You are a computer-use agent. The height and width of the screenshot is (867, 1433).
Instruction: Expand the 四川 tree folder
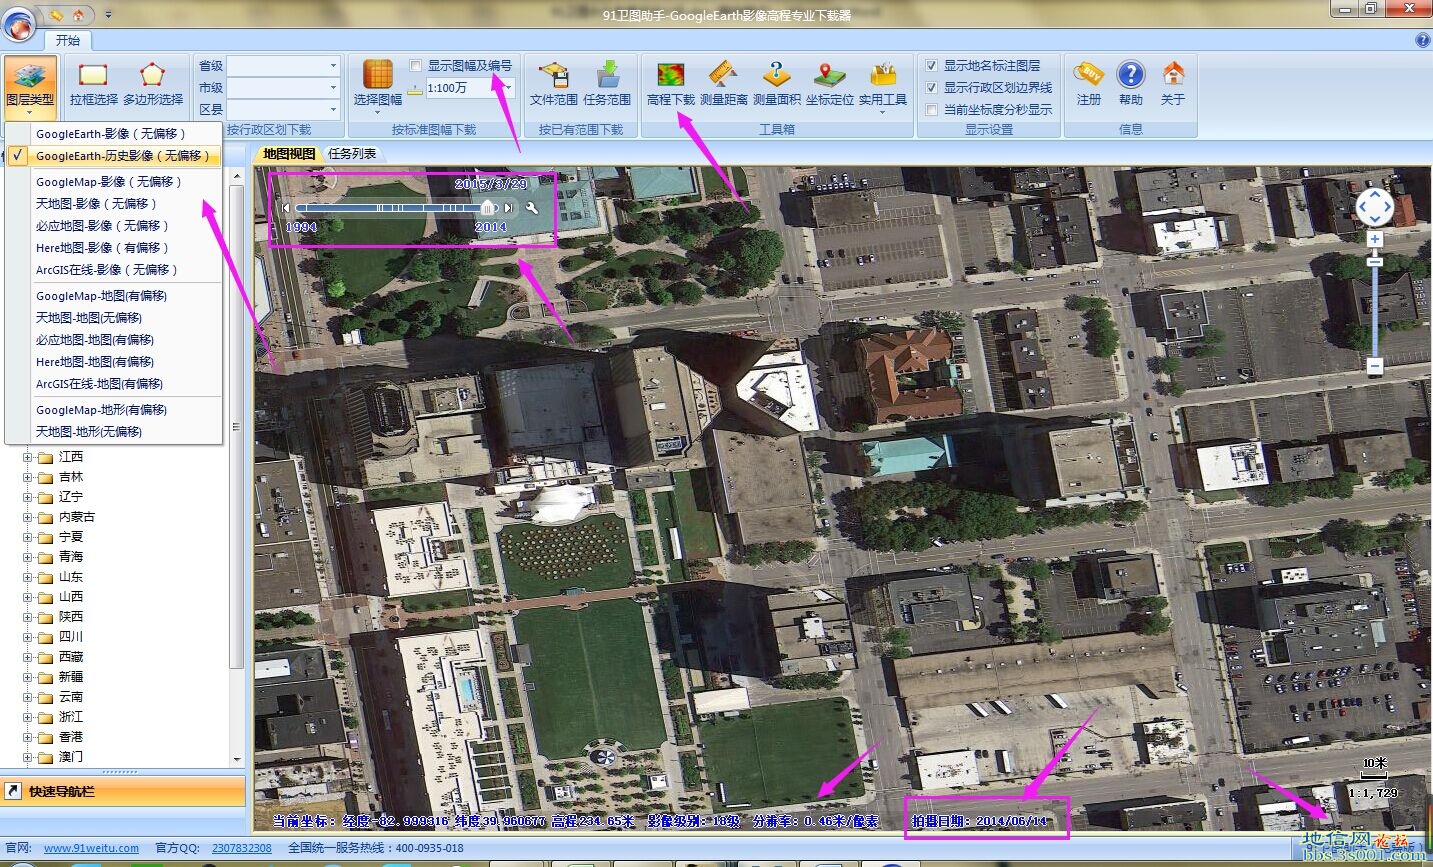[28, 637]
